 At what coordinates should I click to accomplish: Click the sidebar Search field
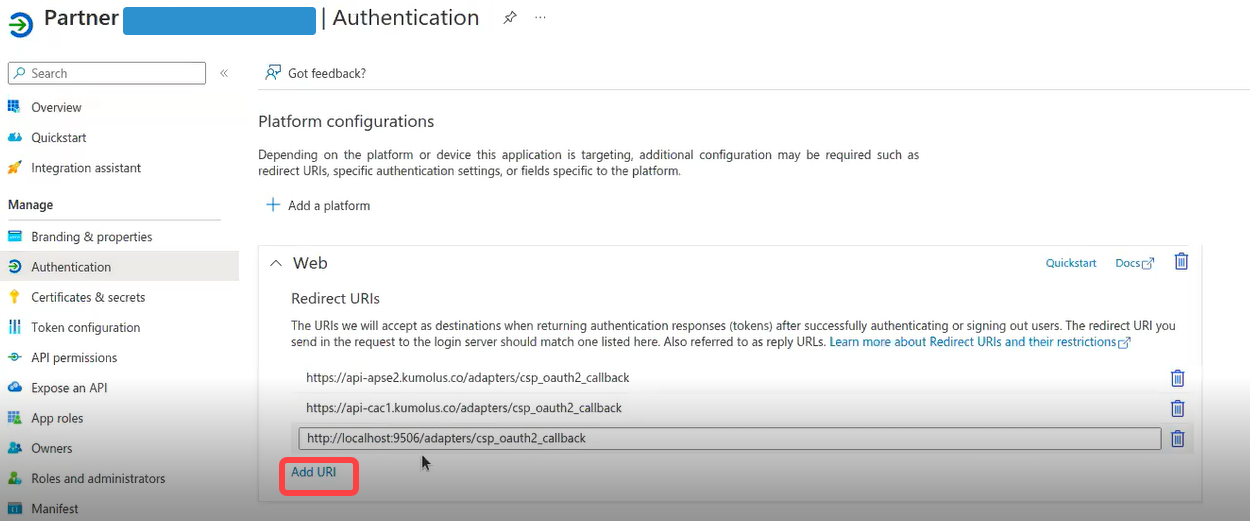pyautogui.click(x=107, y=73)
